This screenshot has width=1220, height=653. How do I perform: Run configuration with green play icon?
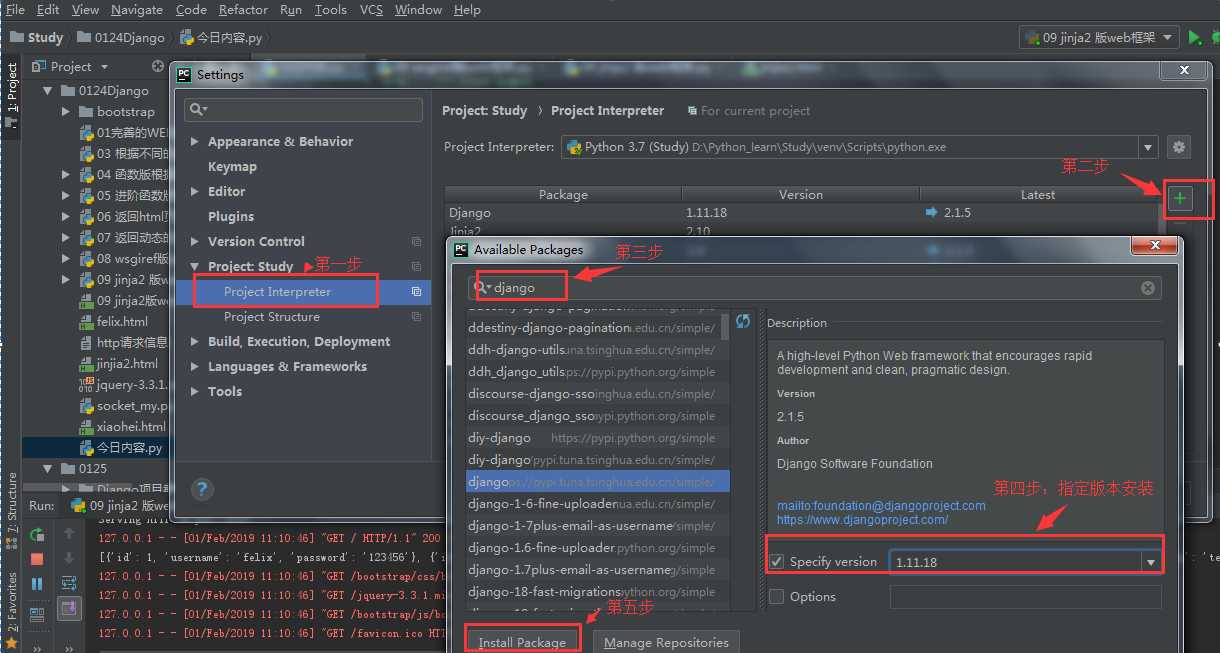click(x=1194, y=37)
